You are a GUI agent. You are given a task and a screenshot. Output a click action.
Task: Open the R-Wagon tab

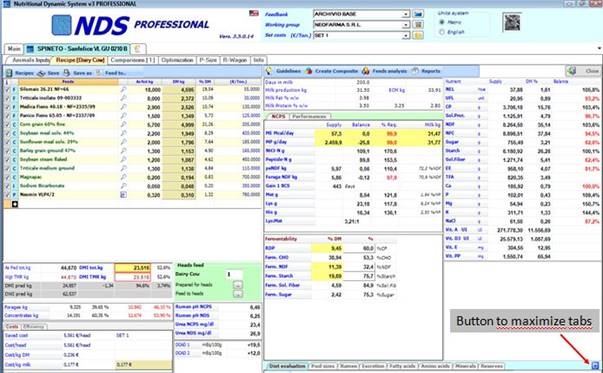coord(235,60)
